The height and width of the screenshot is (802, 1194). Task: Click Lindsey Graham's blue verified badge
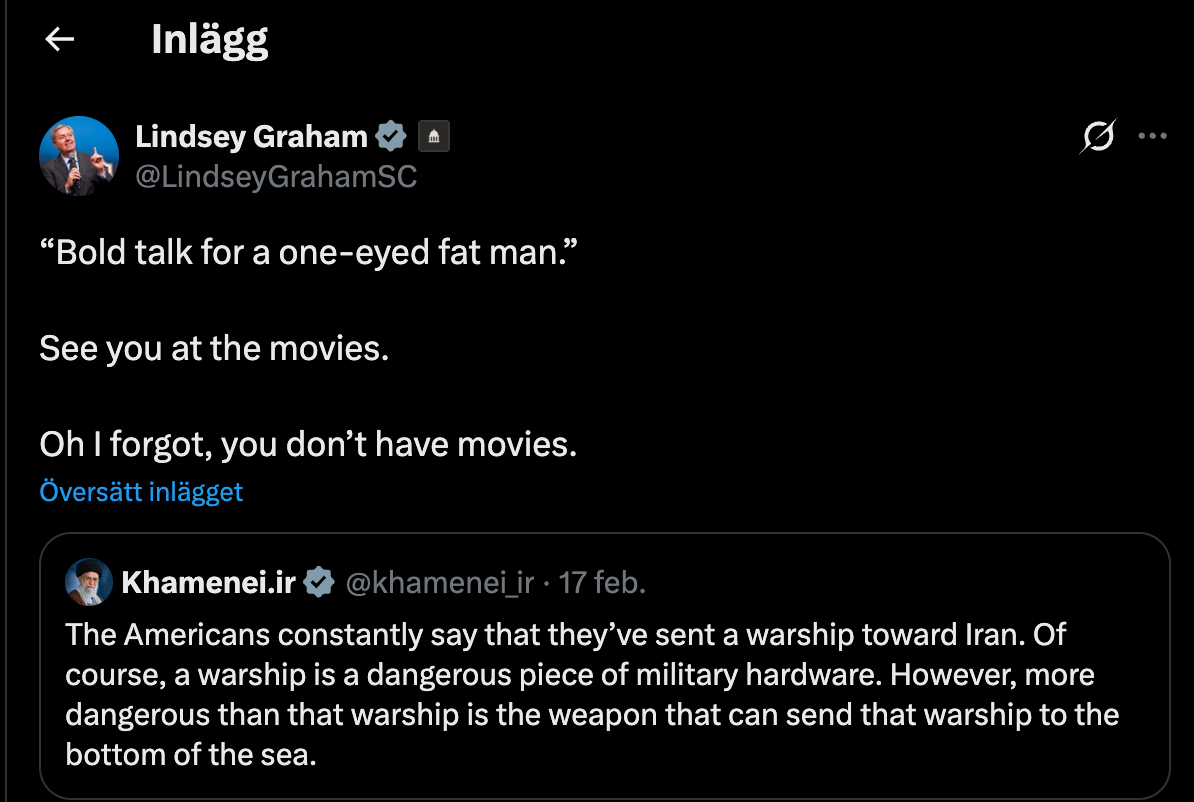(x=390, y=136)
